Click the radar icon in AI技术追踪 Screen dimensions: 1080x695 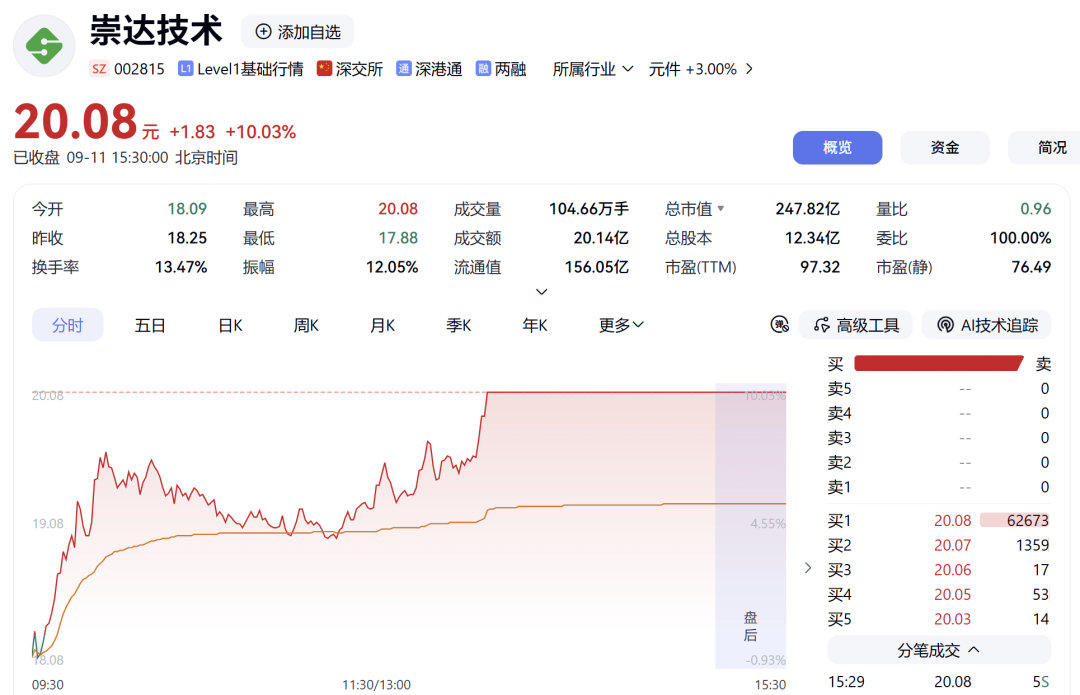pyautogui.click(x=946, y=324)
